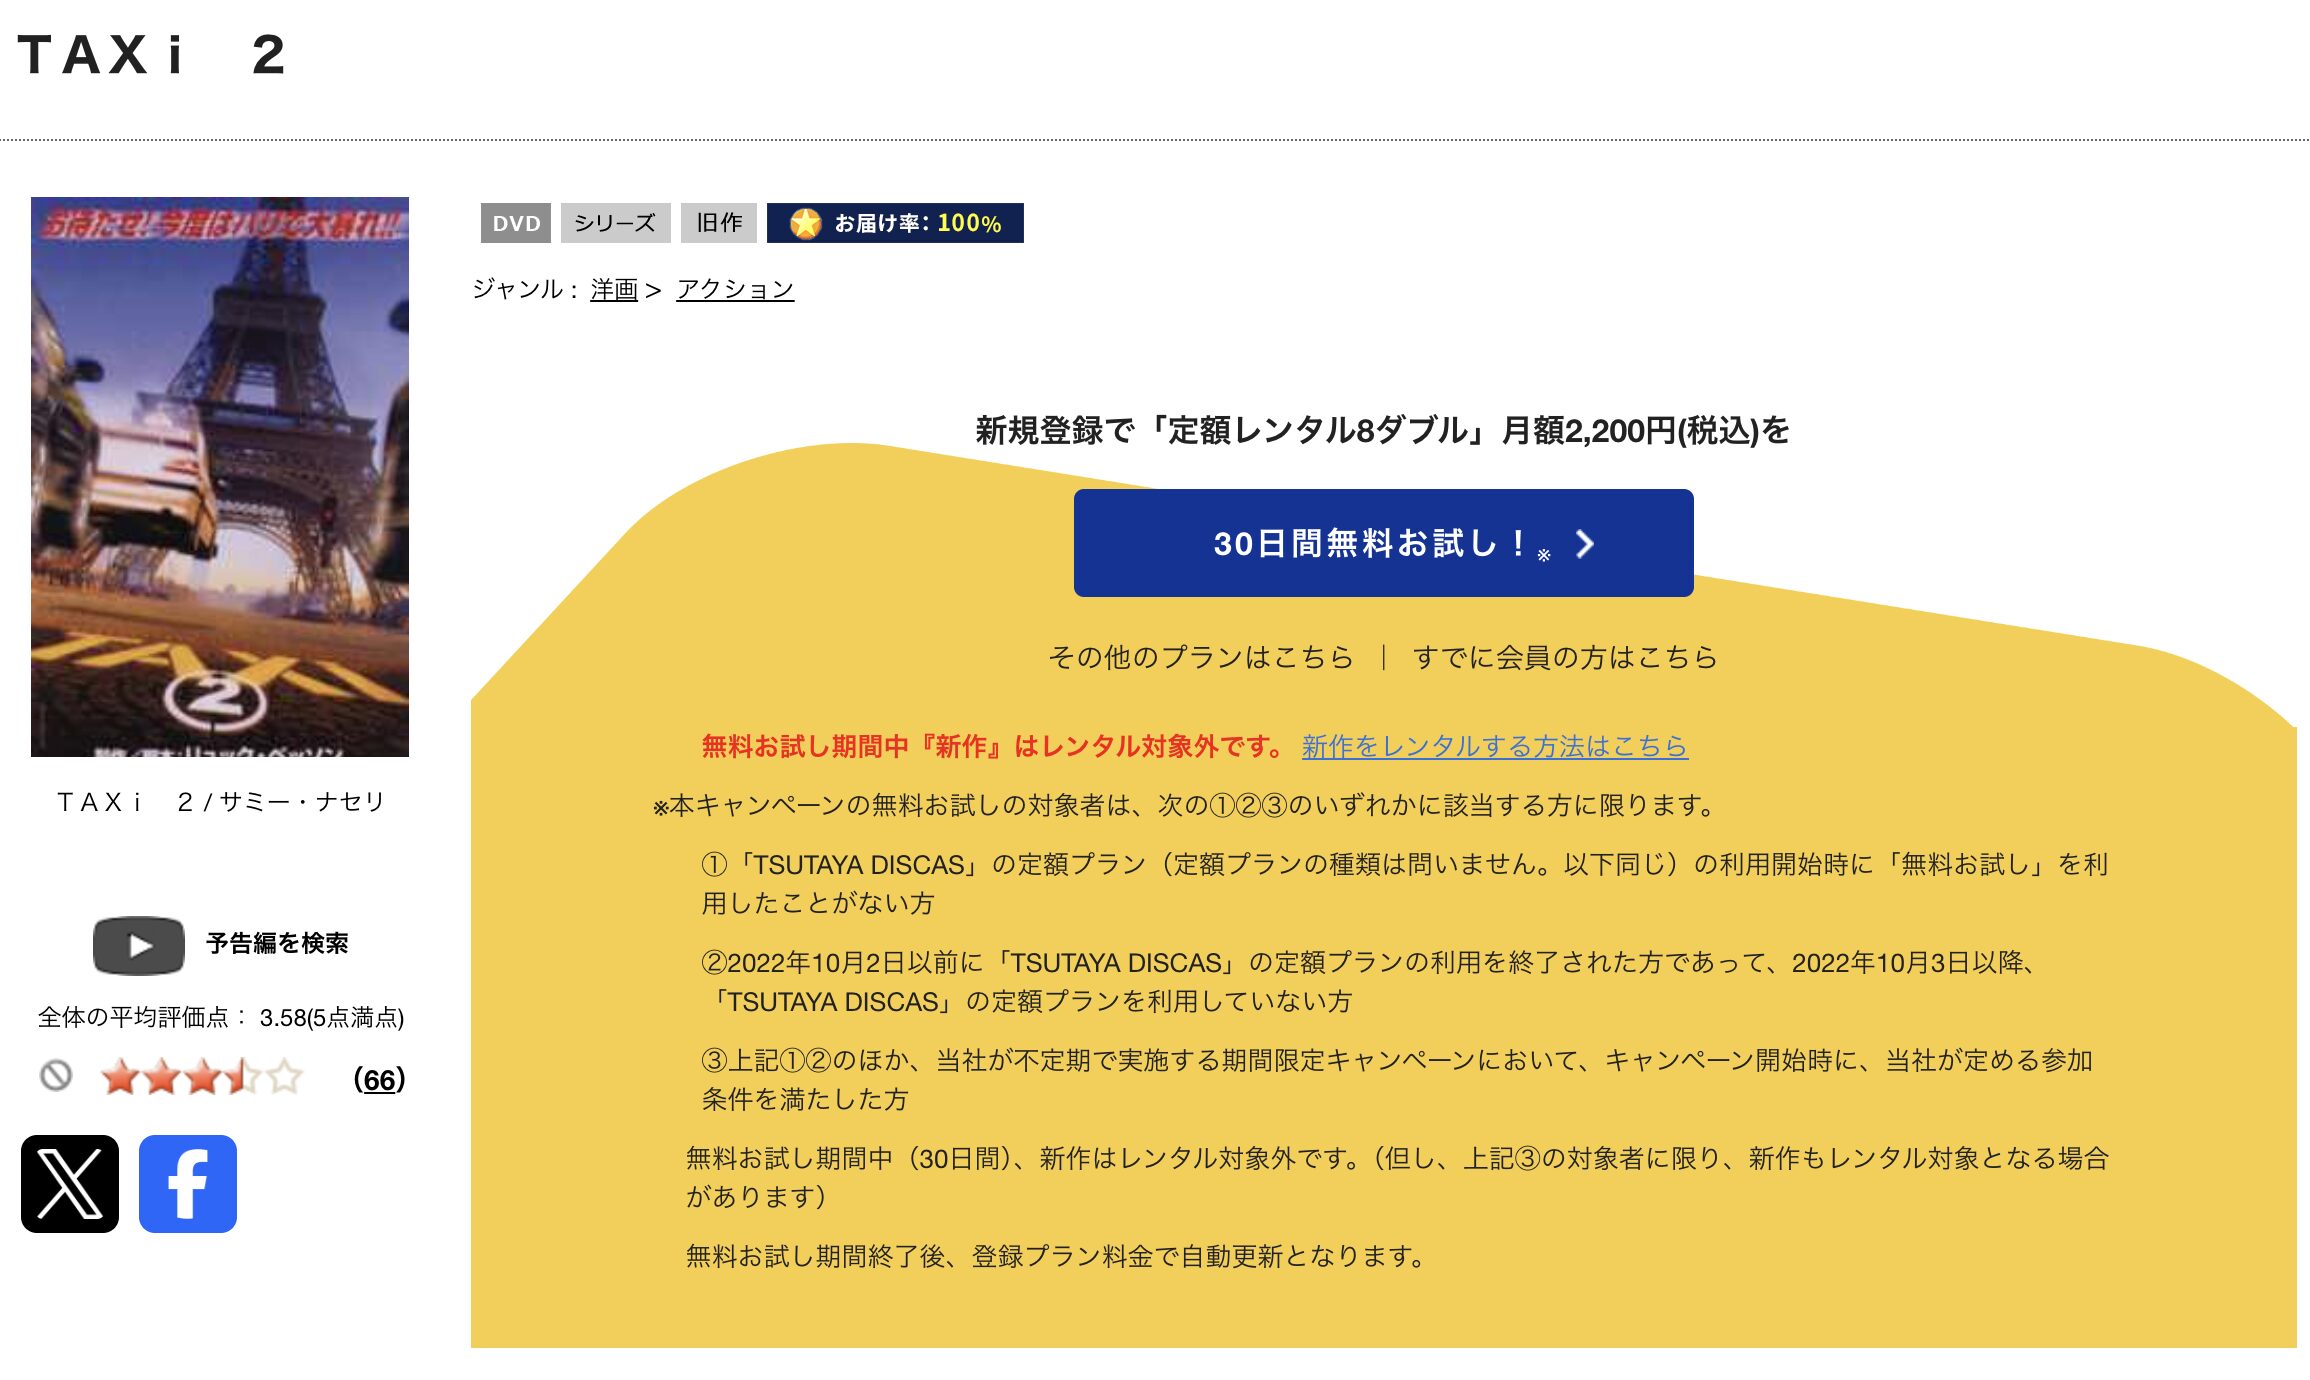Click すでに会員の方はこちら link
Viewport: 2310px width, 1380px height.
pyautogui.click(x=1565, y=657)
